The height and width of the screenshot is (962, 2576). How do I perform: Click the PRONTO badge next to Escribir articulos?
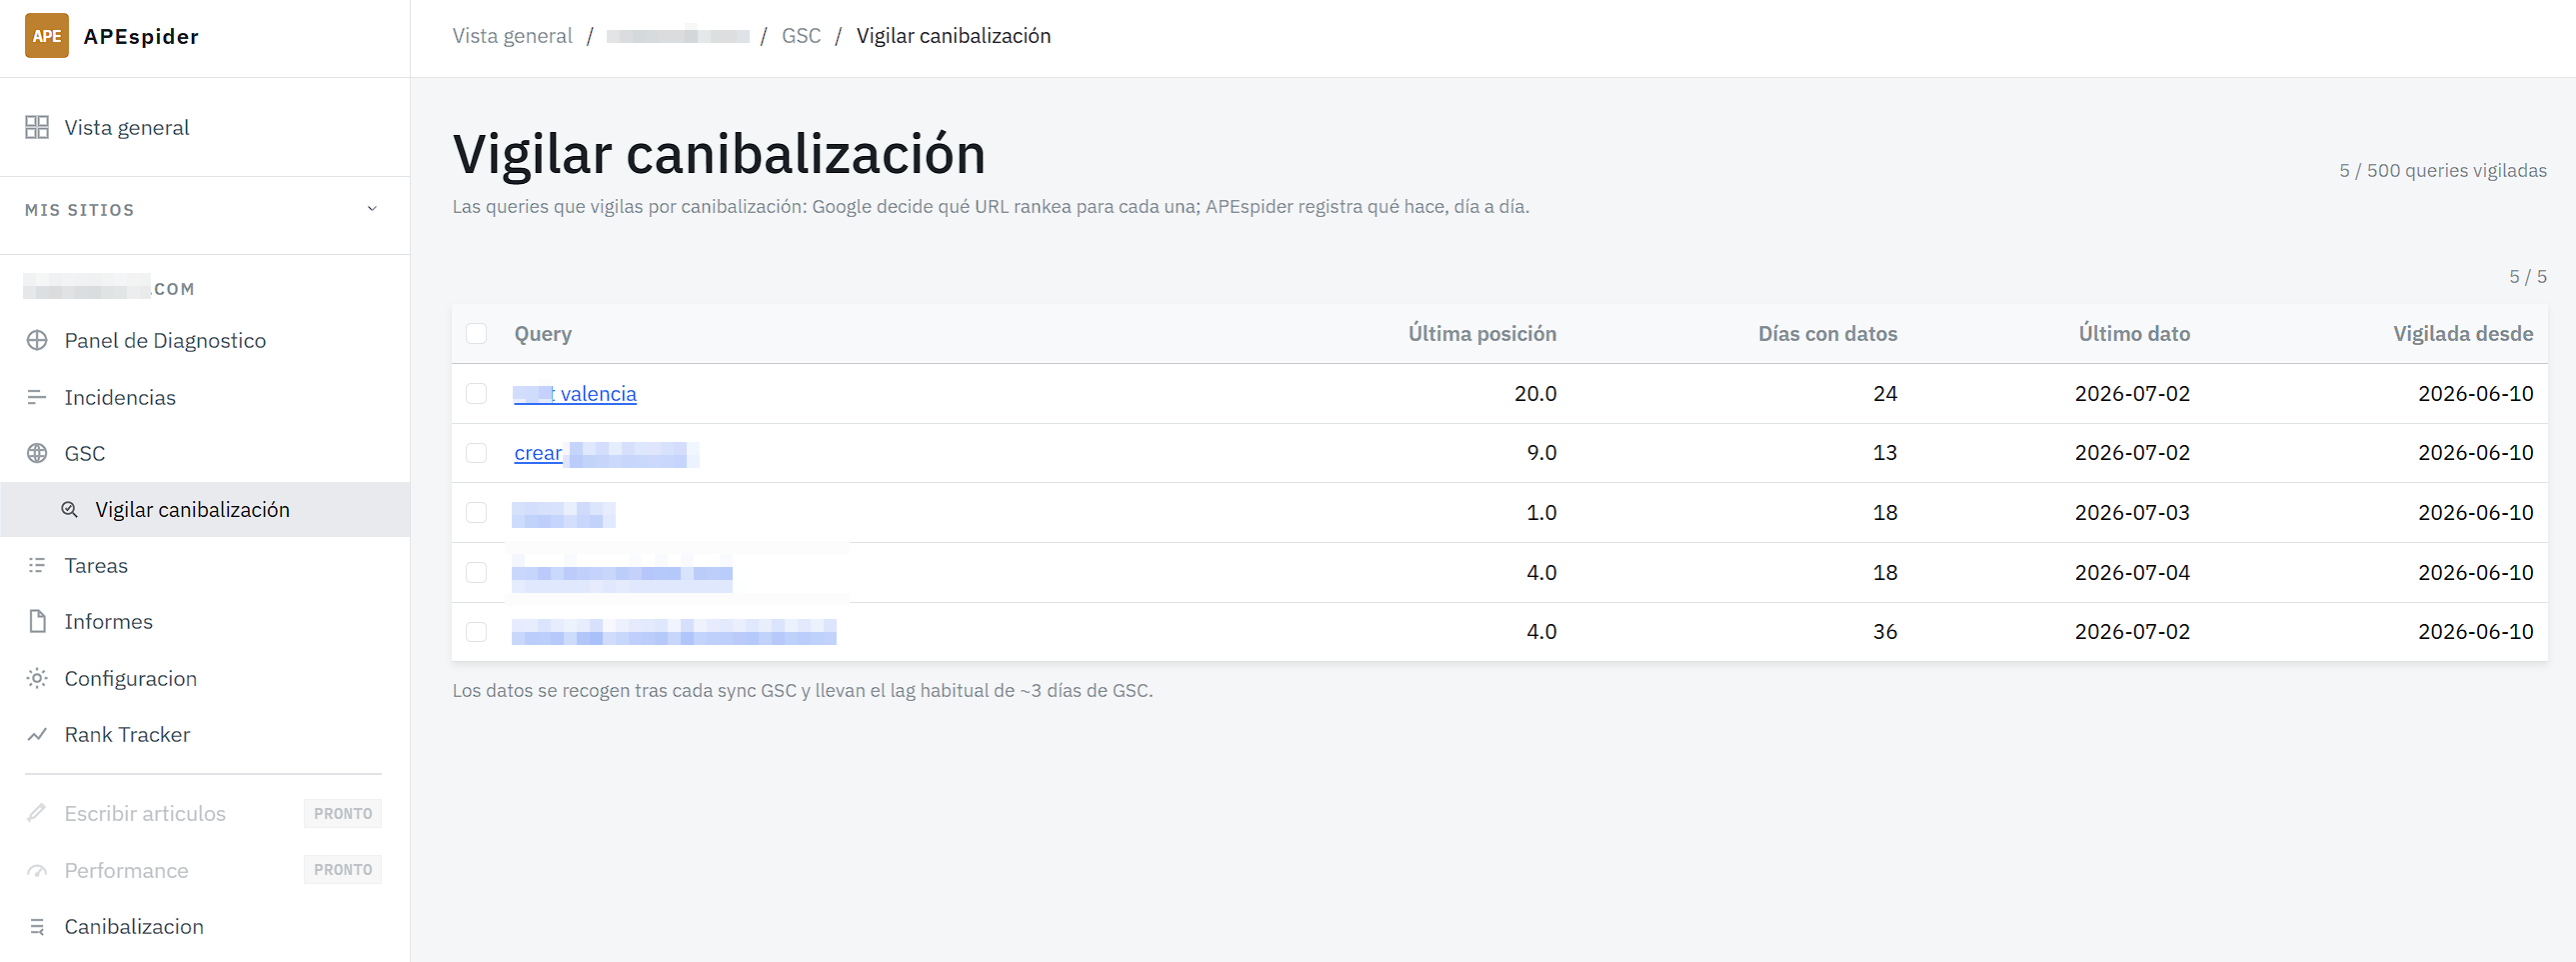pyautogui.click(x=343, y=813)
